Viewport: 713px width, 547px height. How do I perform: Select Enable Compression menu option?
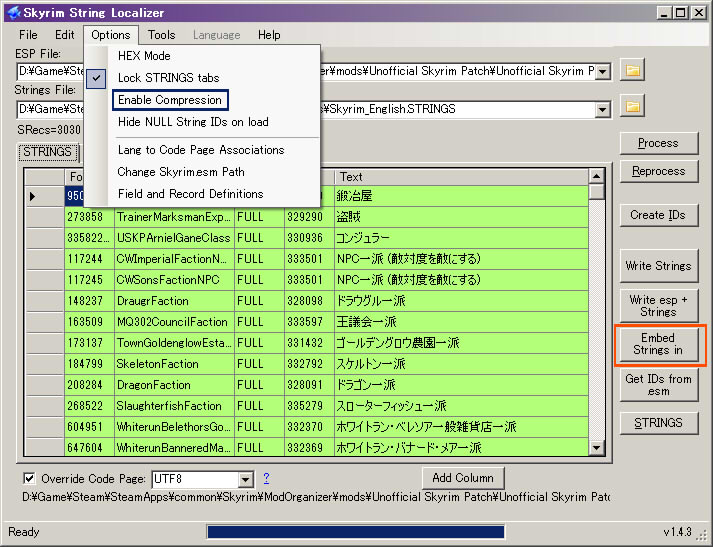170,100
